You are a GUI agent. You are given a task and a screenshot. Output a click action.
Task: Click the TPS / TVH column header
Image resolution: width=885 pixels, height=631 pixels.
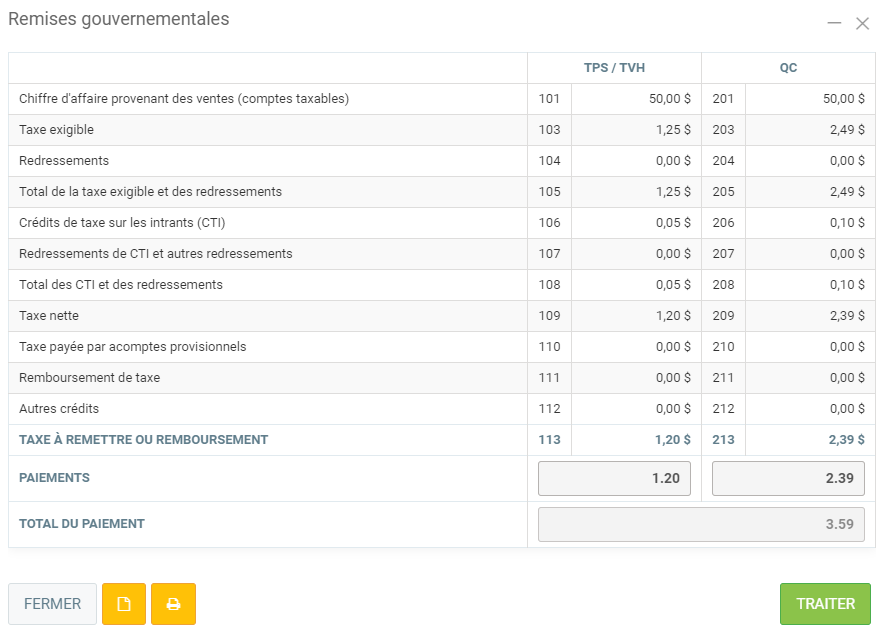pos(614,68)
